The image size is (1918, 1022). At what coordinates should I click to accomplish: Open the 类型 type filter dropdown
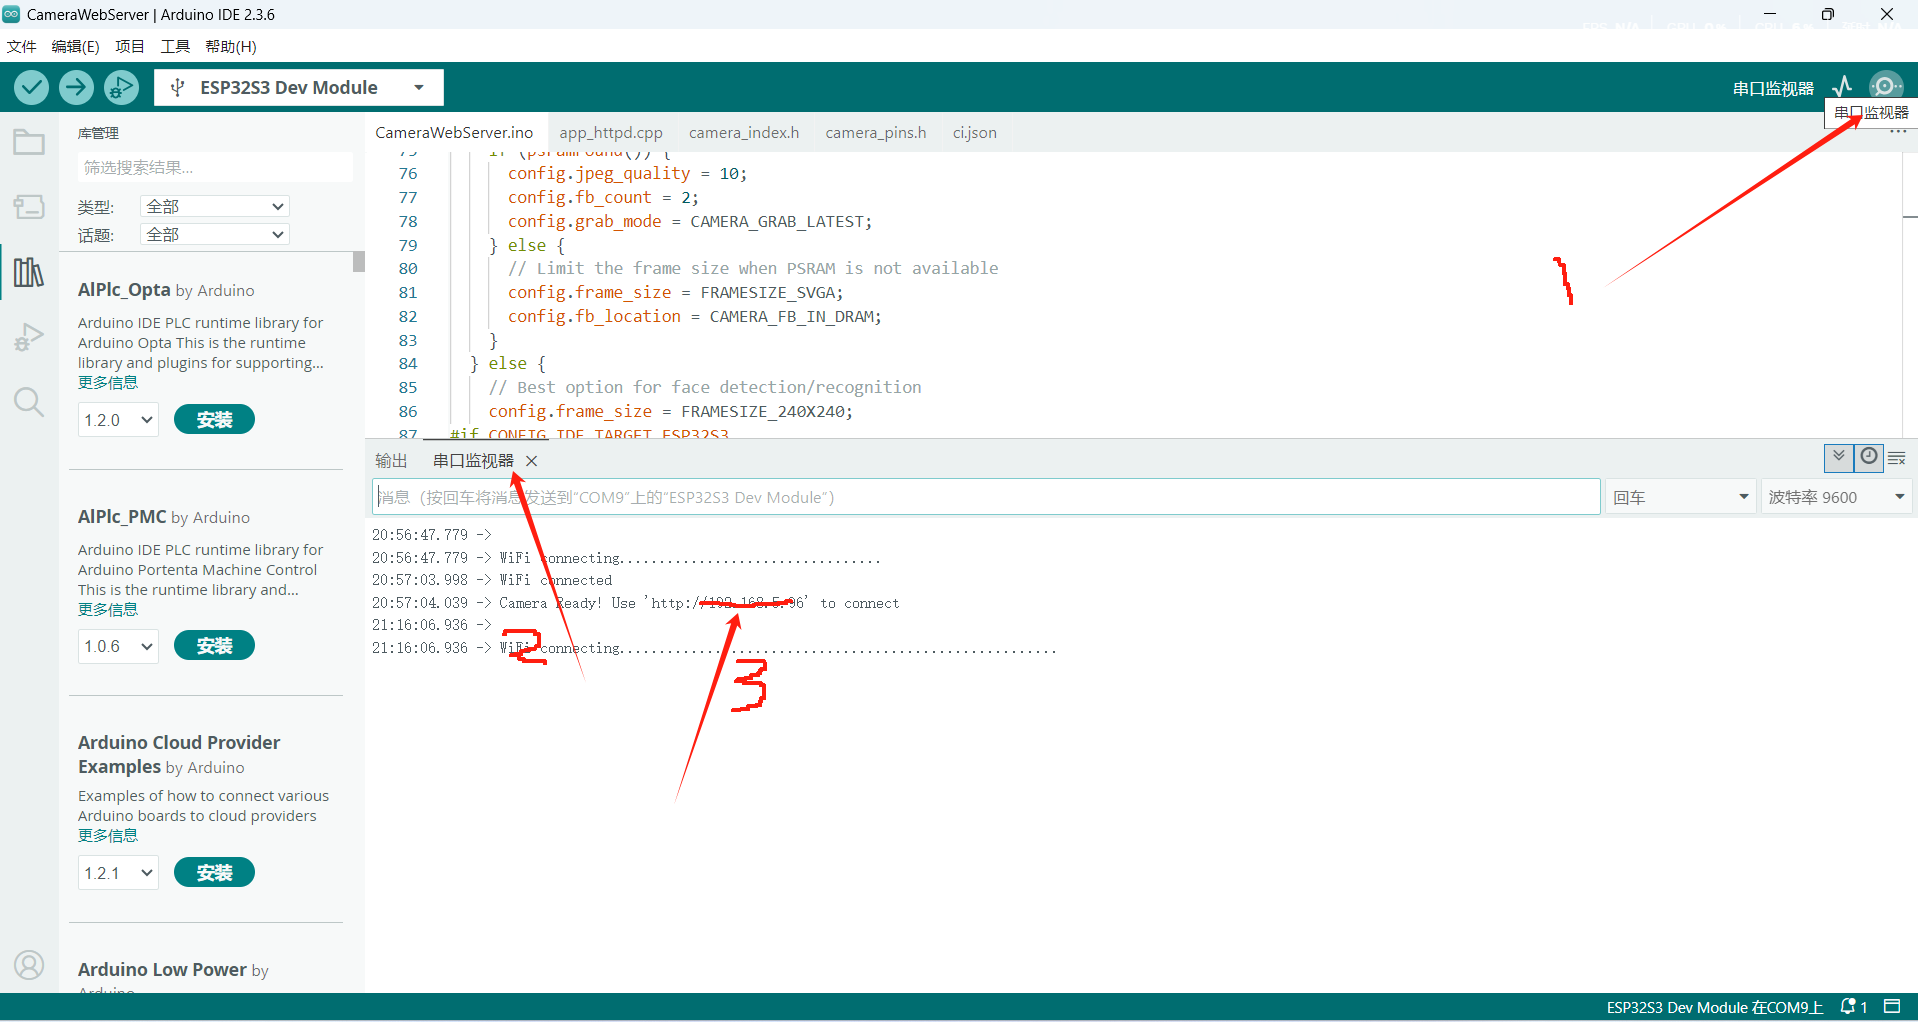tap(214, 206)
